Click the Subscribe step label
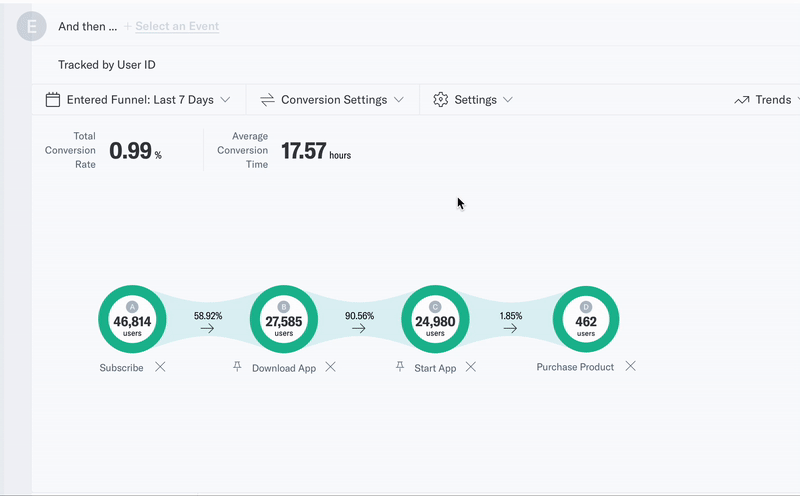Screen dimensions: 800x496 (121, 368)
